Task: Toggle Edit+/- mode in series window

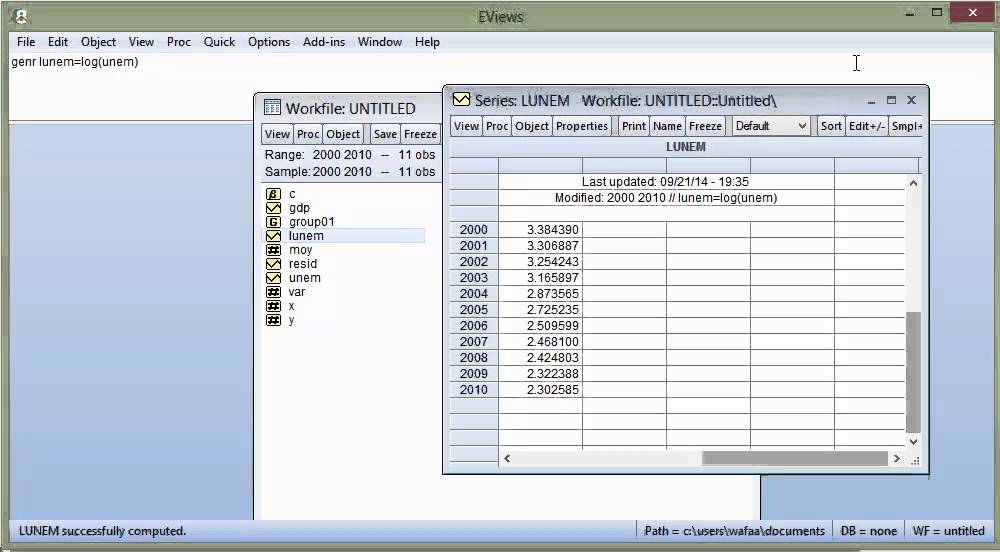Action: tap(866, 126)
